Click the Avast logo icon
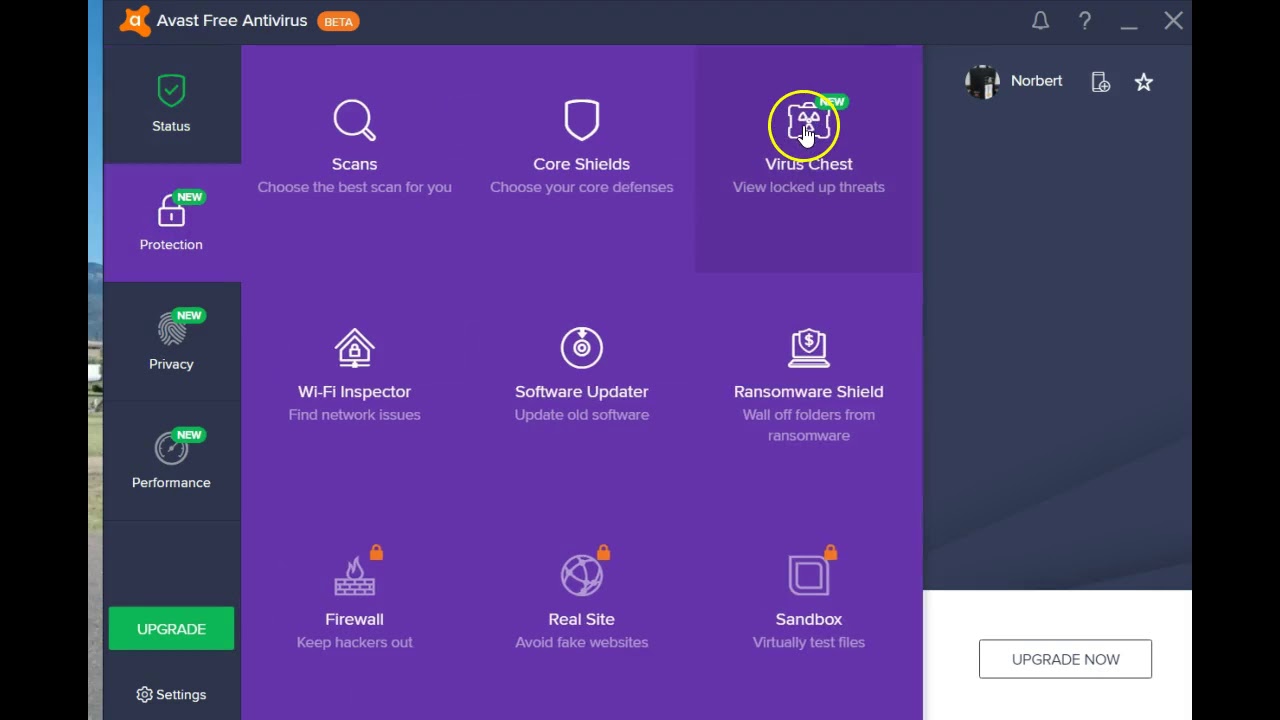1280x720 pixels. click(134, 21)
